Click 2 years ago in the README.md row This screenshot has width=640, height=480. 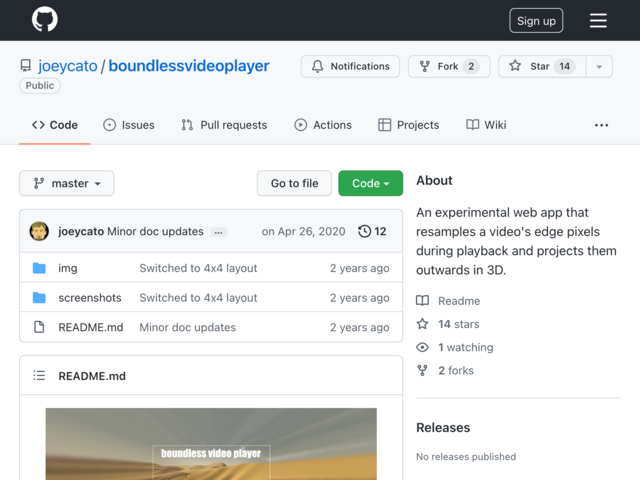[x=360, y=327]
